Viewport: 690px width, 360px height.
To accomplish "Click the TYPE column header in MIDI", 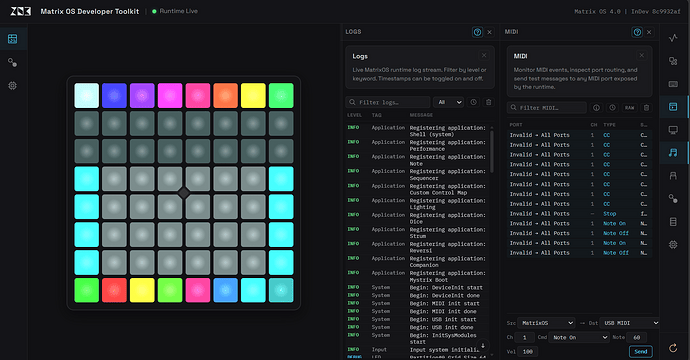I will (x=609, y=125).
